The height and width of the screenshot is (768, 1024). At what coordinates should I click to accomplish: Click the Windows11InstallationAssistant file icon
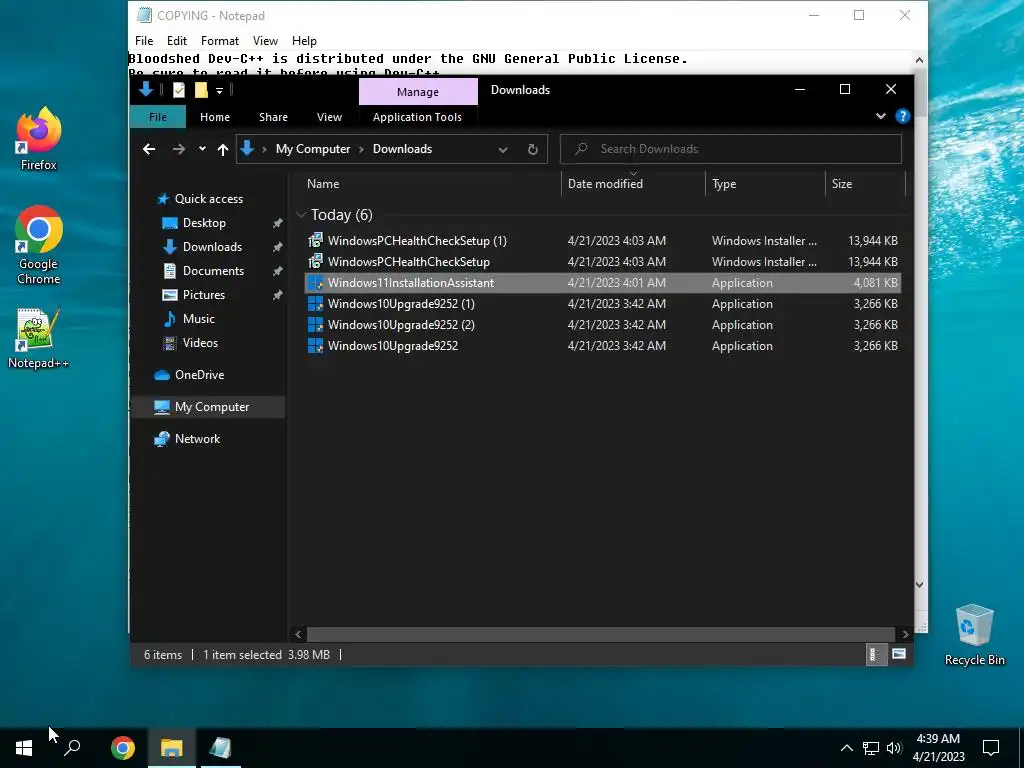315,283
